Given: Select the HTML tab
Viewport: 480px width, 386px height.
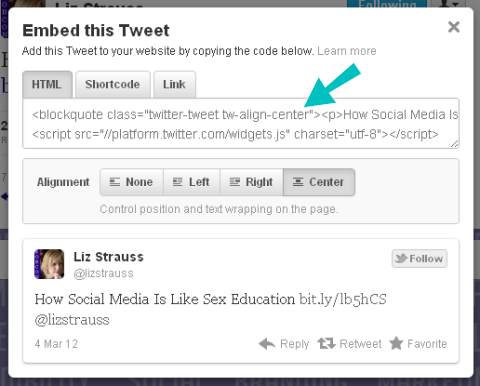Looking at the screenshot, I should tap(47, 84).
